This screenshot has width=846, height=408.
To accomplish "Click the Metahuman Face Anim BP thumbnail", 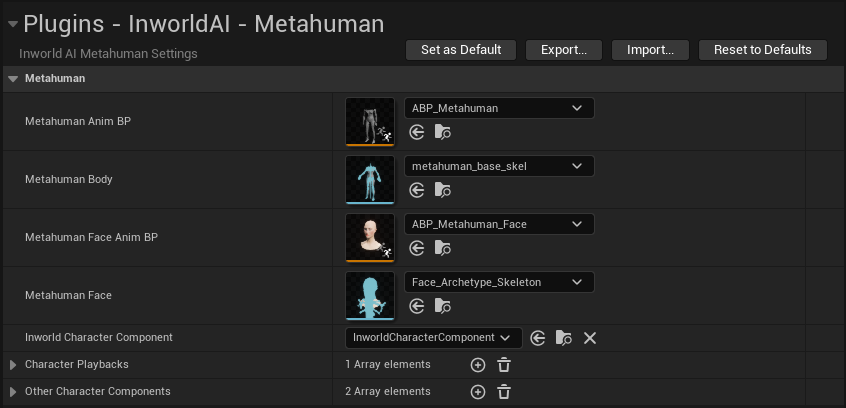I will coord(370,237).
